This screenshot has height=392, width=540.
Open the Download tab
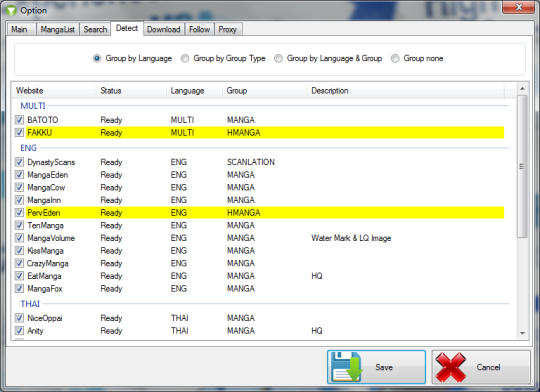pyautogui.click(x=164, y=30)
